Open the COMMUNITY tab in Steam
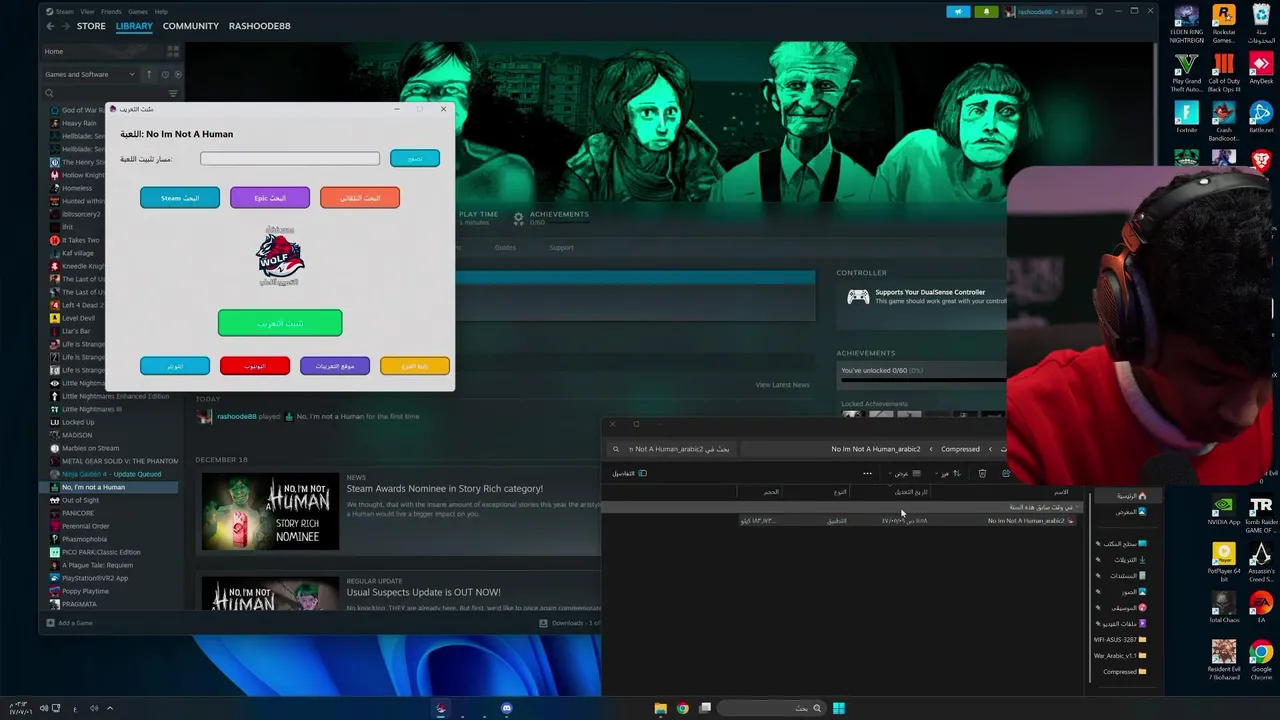1280x720 pixels. pos(191,26)
